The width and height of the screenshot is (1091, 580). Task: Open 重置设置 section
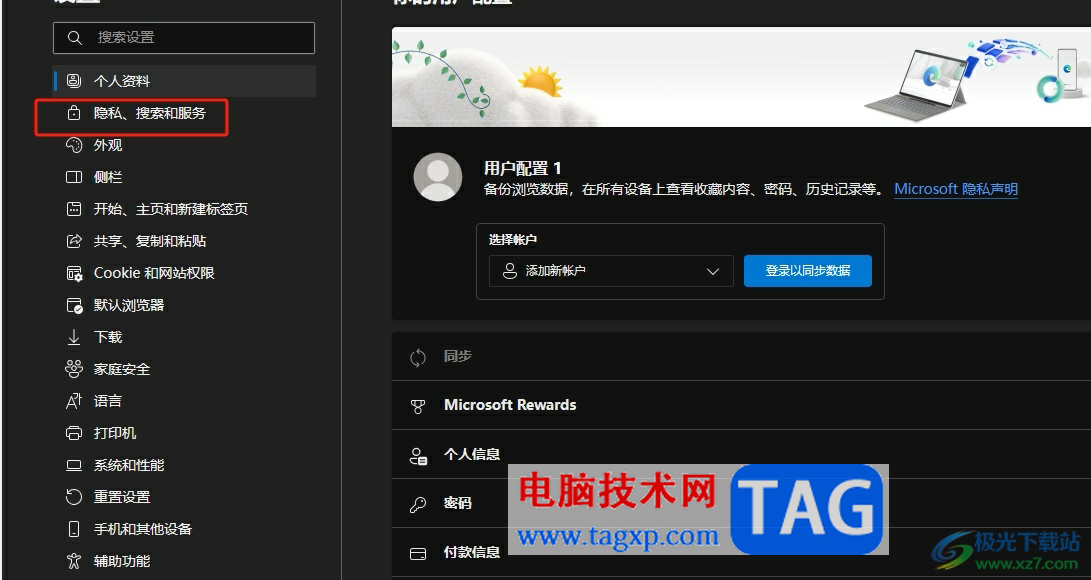(x=184, y=497)
